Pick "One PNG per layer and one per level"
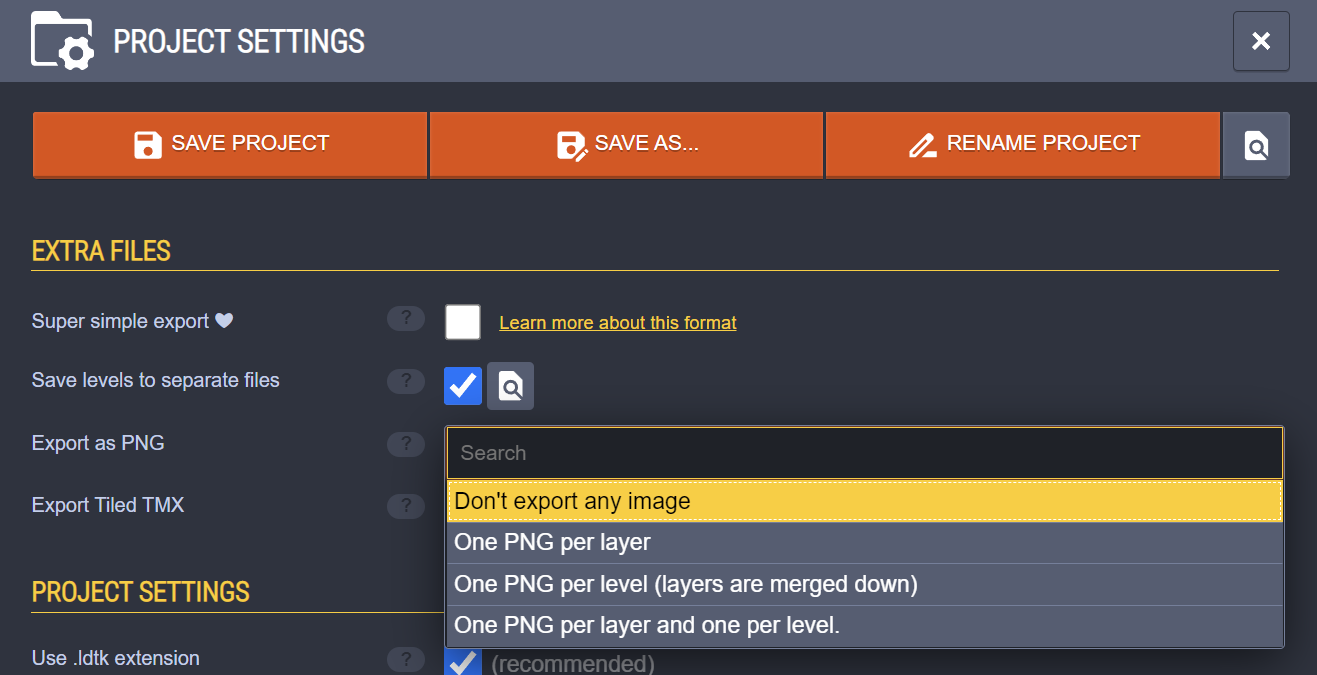 [x=864, y=626]
